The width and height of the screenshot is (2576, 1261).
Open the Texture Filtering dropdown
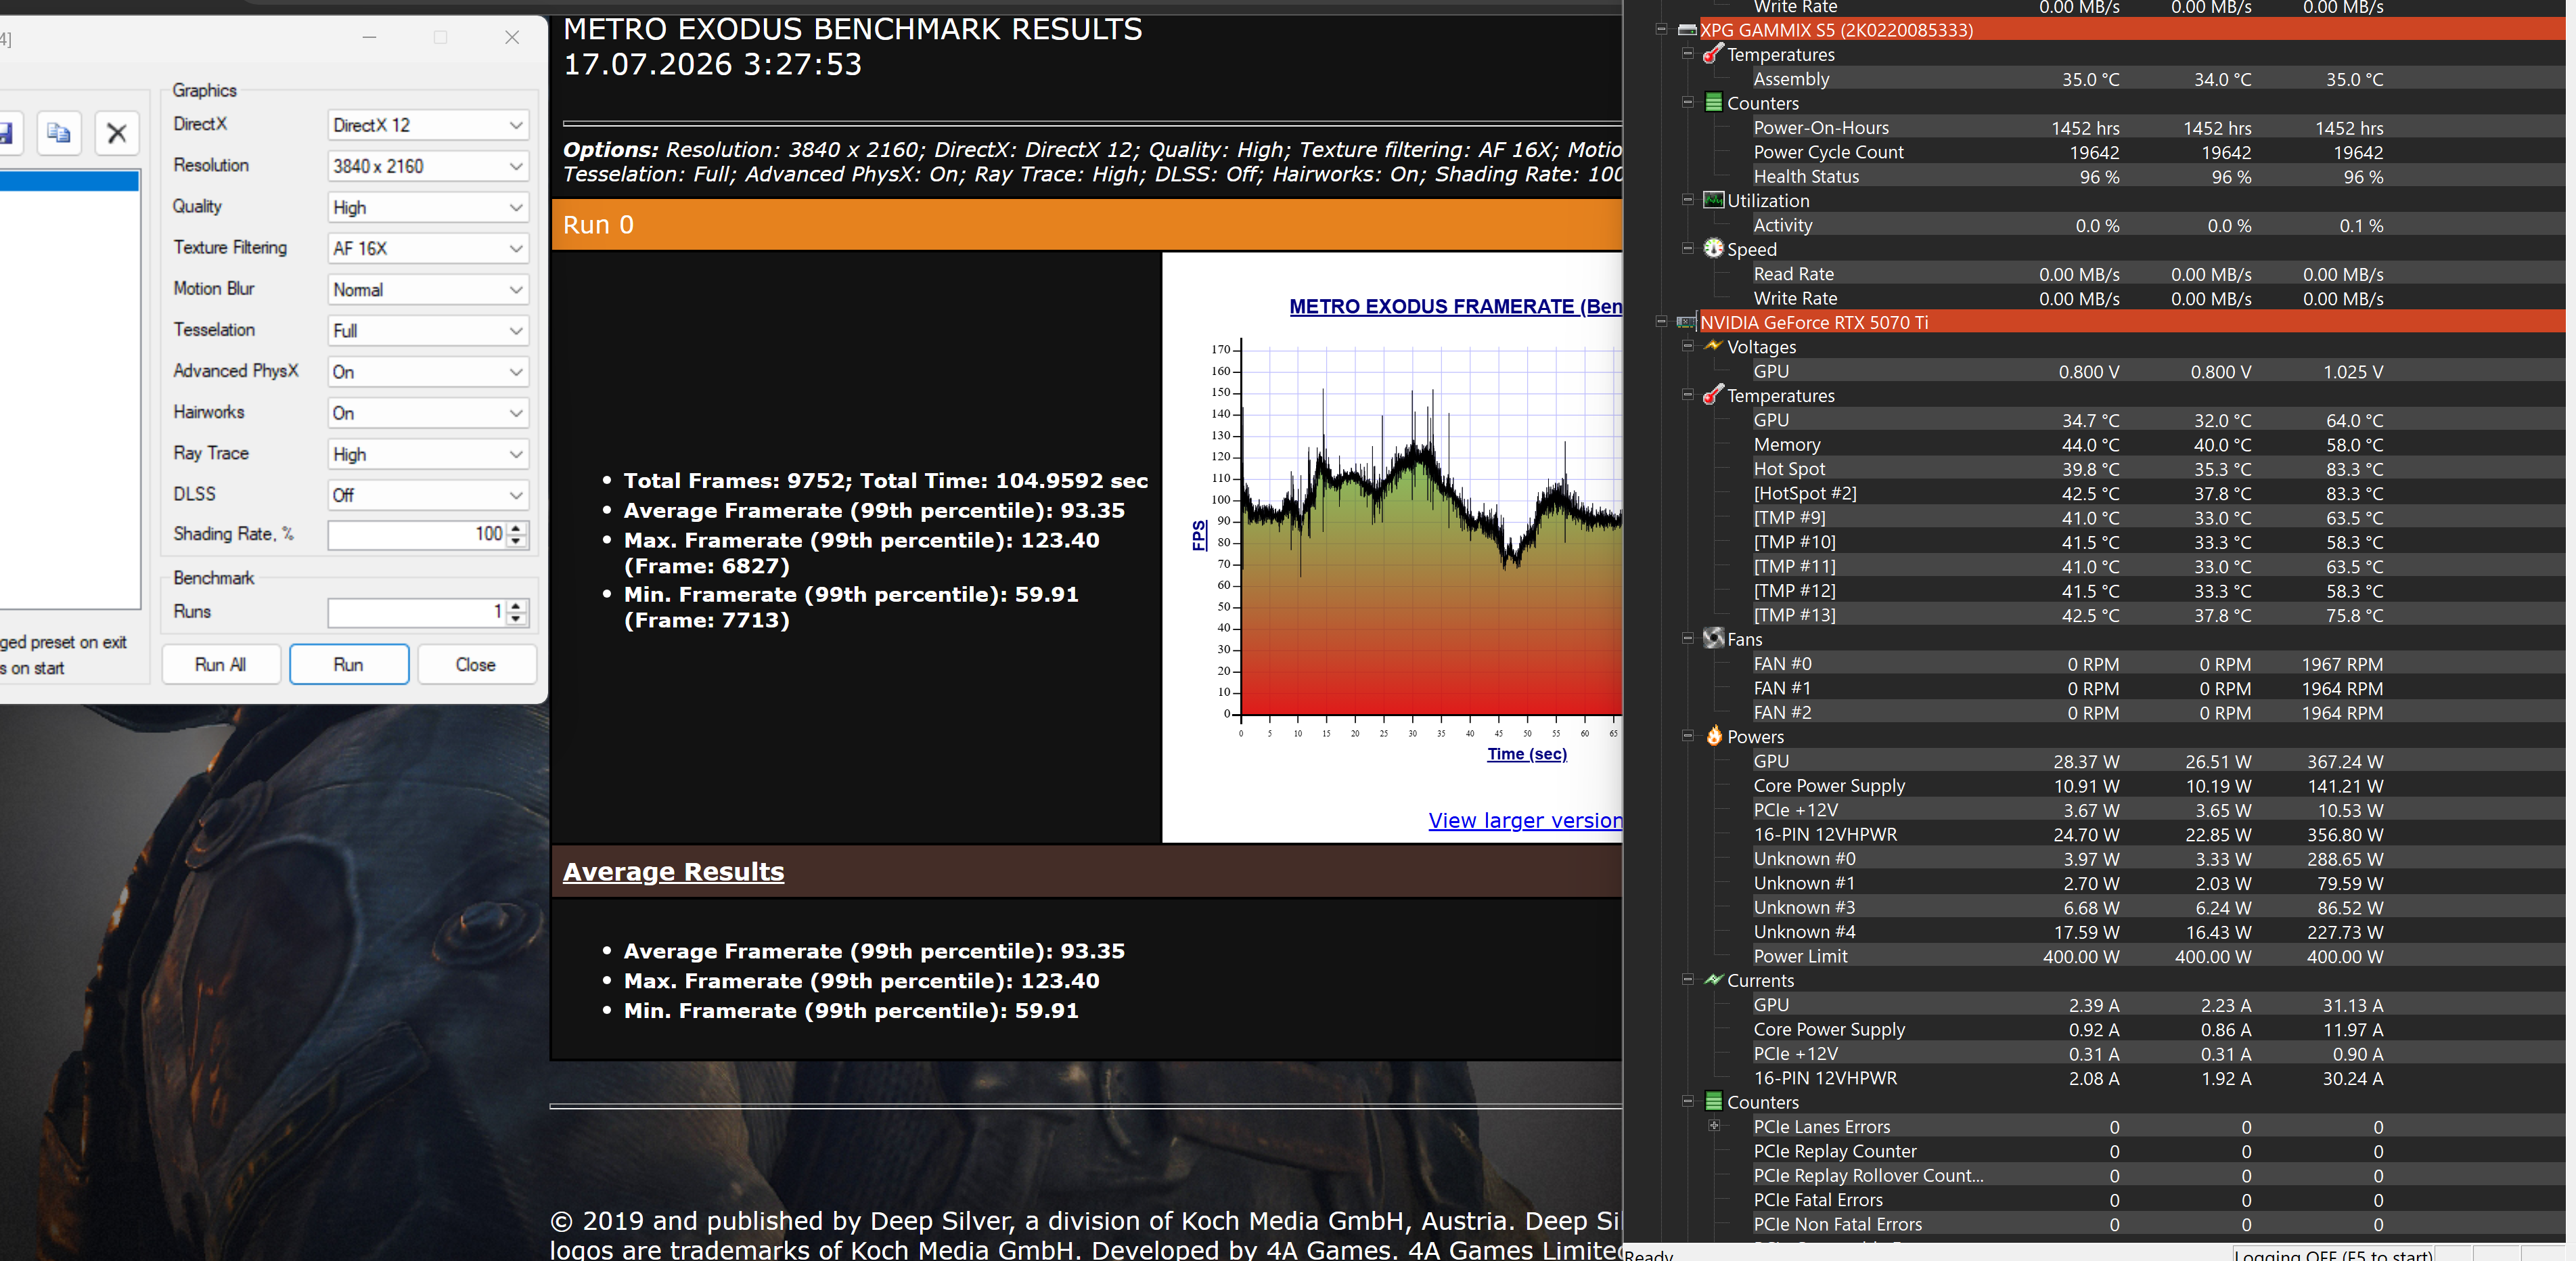[x=428, y=248]
